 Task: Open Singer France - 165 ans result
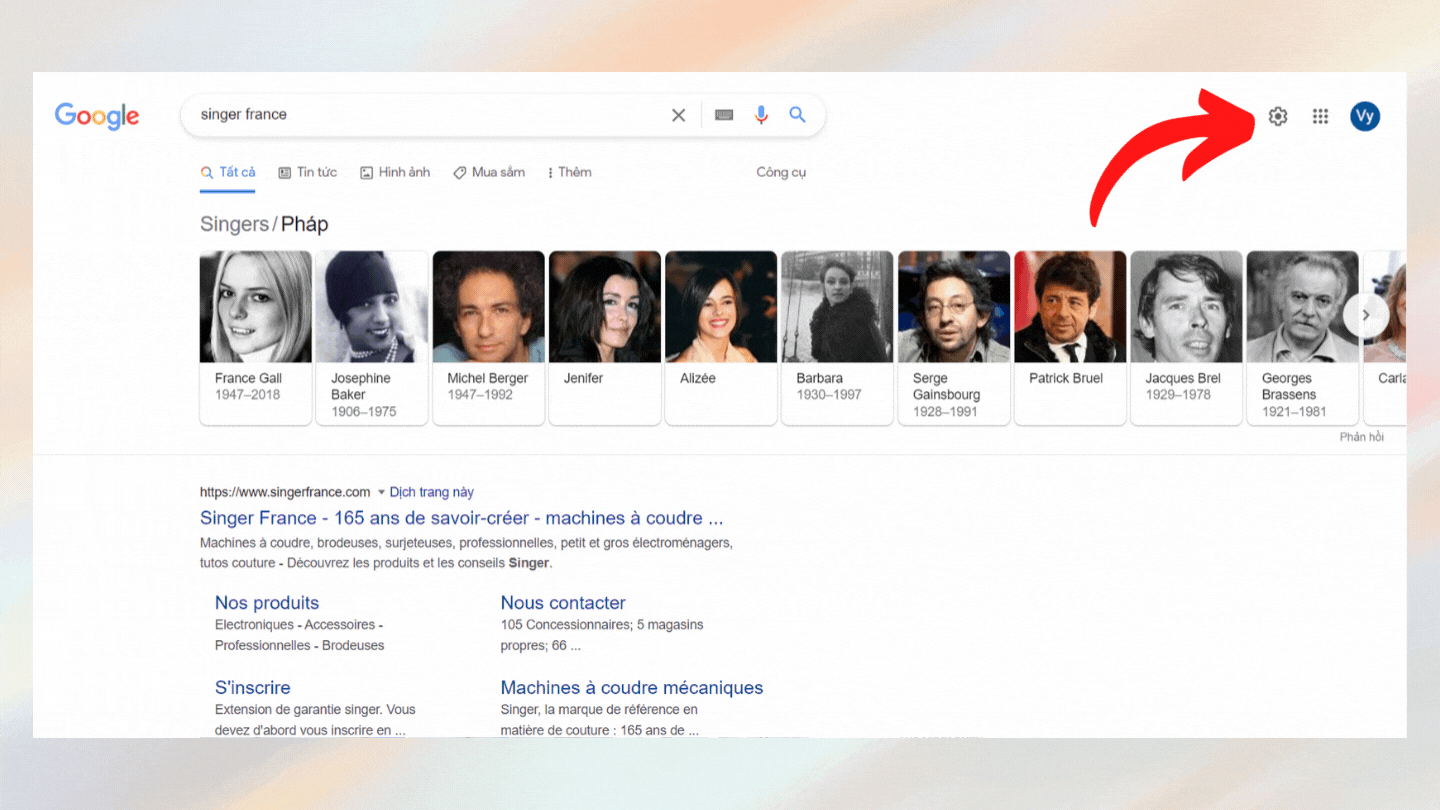point(461,518)
